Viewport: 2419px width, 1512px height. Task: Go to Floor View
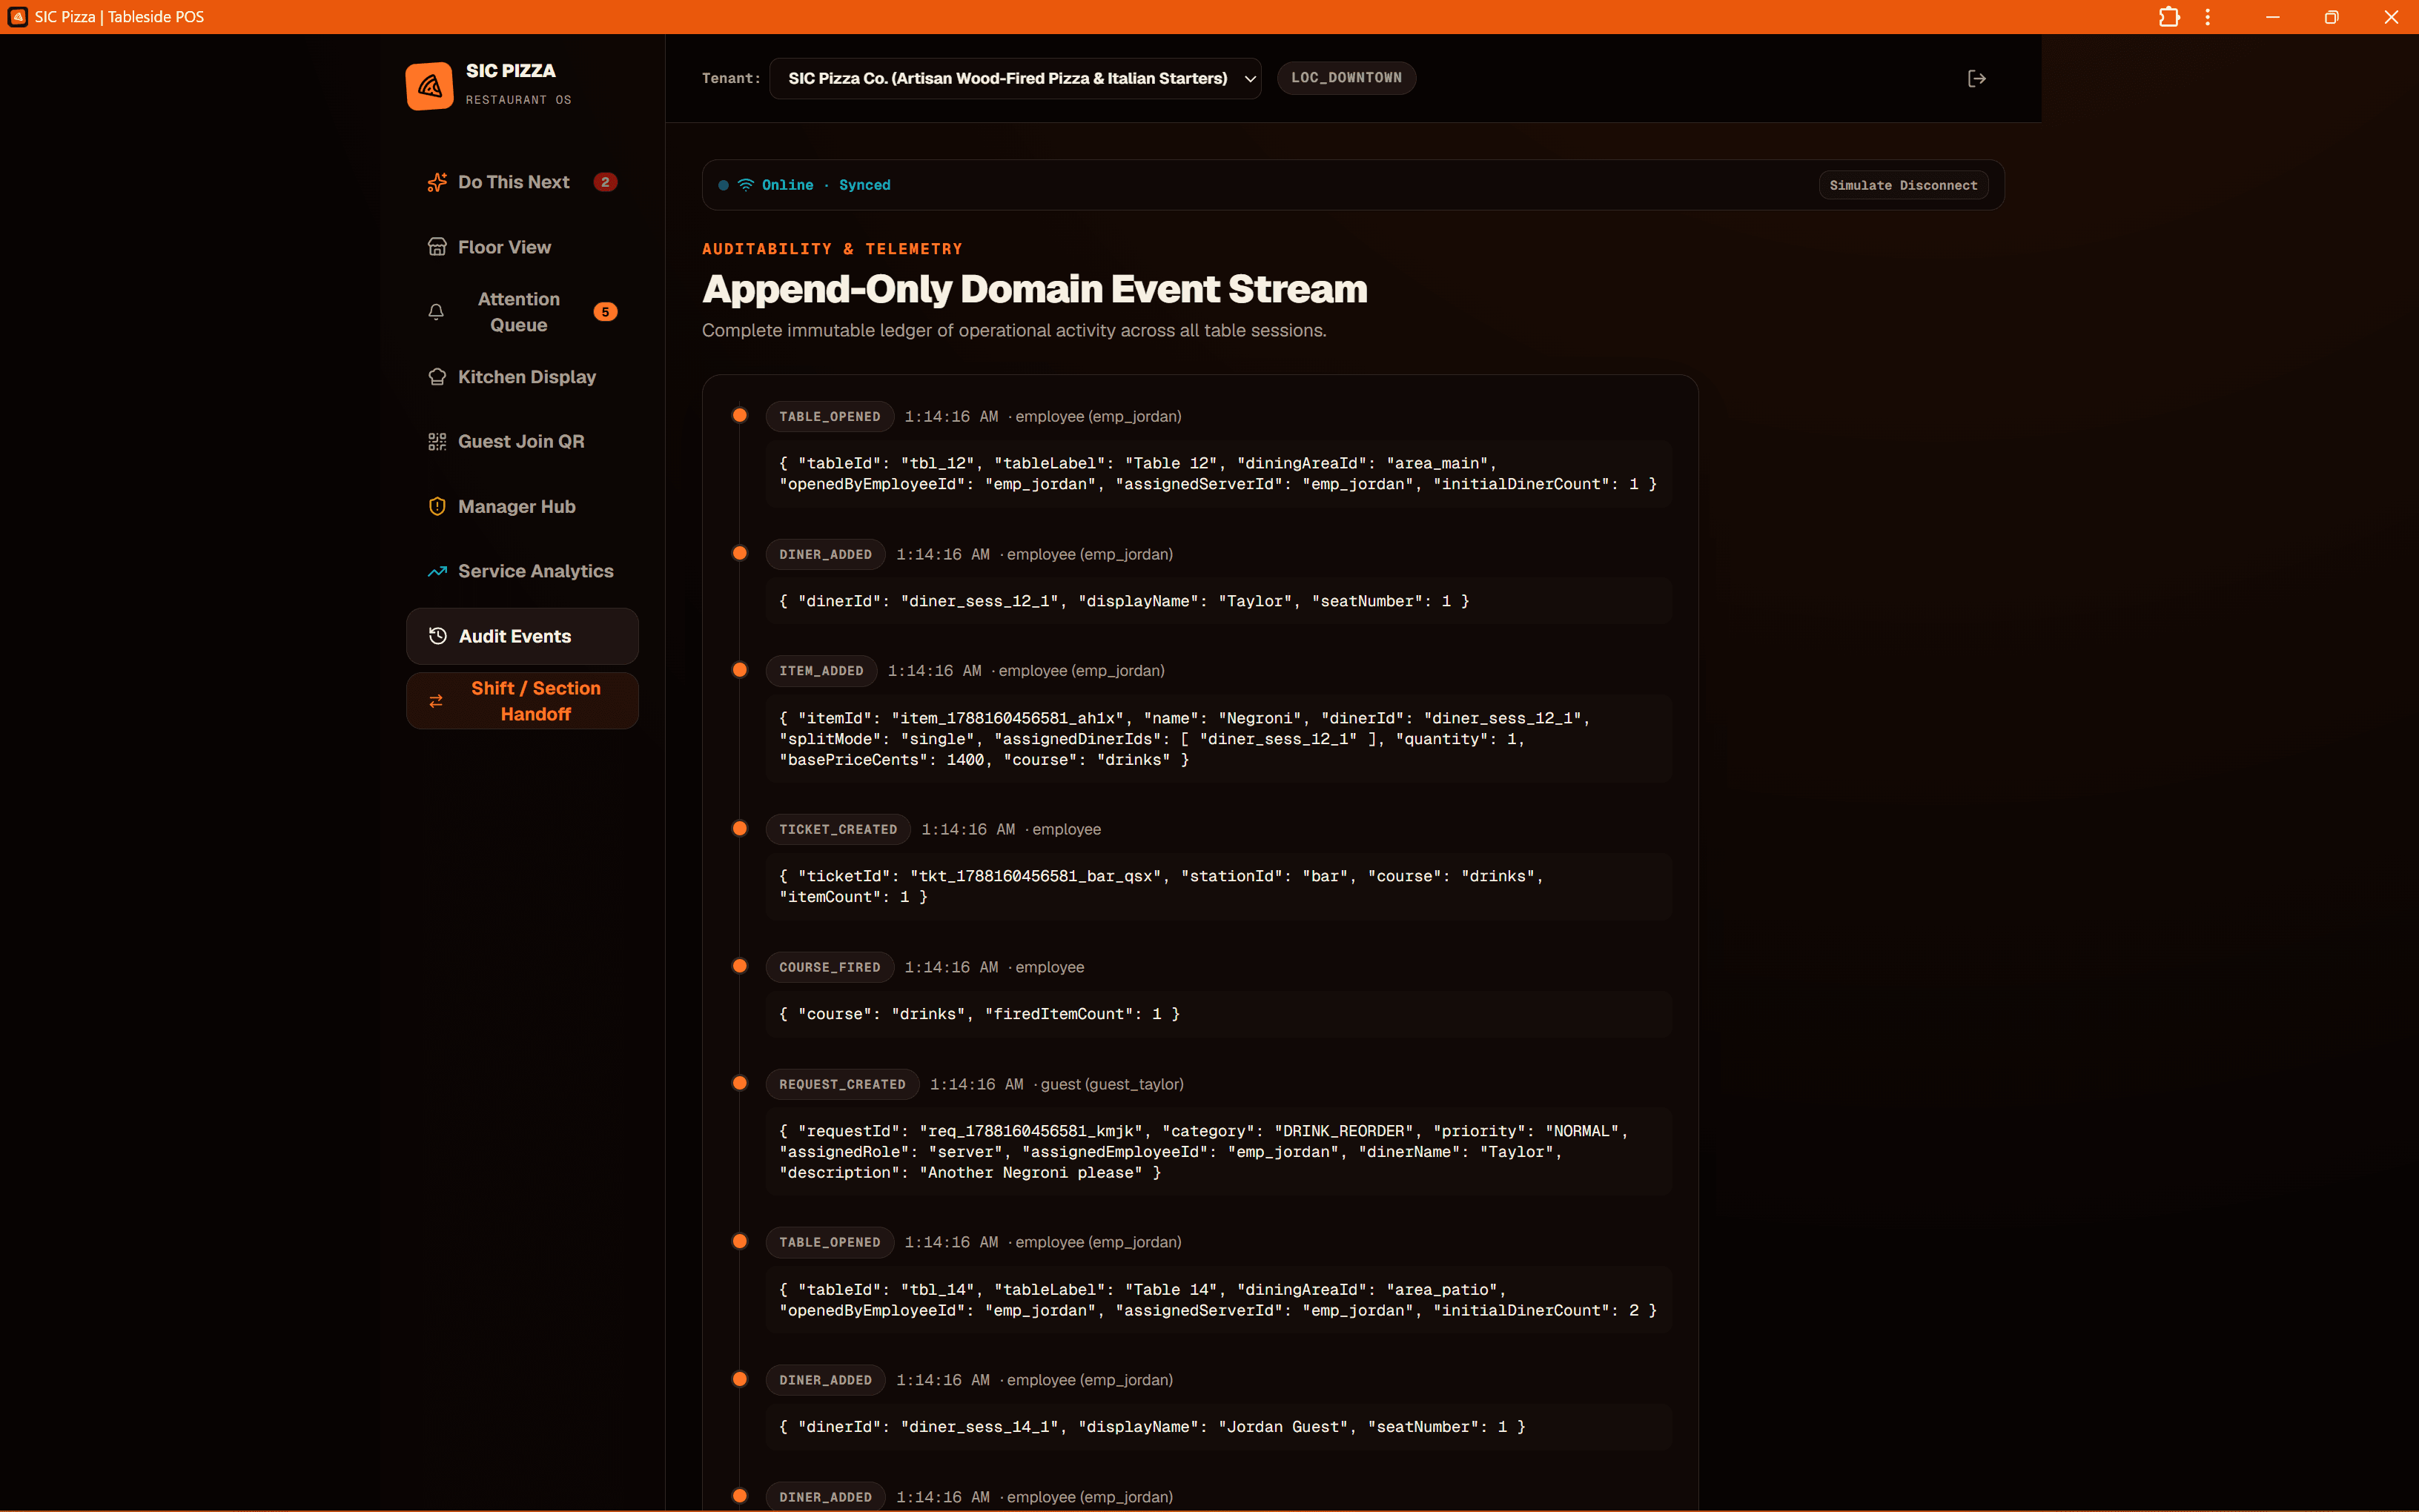522,247
